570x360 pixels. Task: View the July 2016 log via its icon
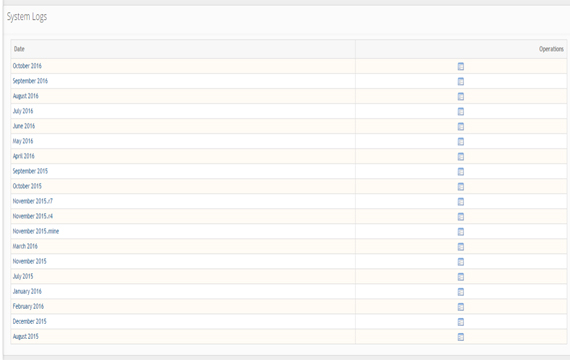pos(461,111)
